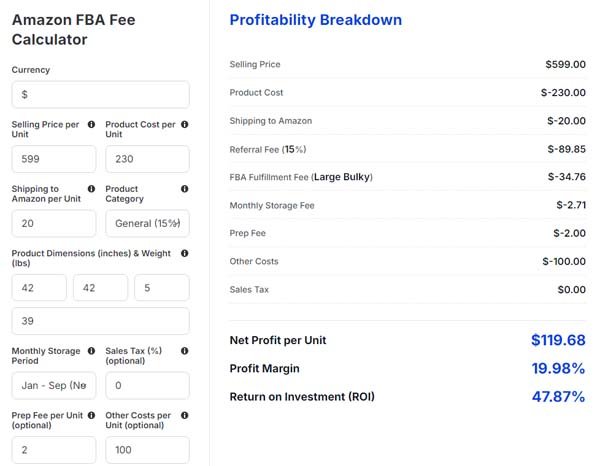Click the Selling Price field showing 599

tap(54, 159)
